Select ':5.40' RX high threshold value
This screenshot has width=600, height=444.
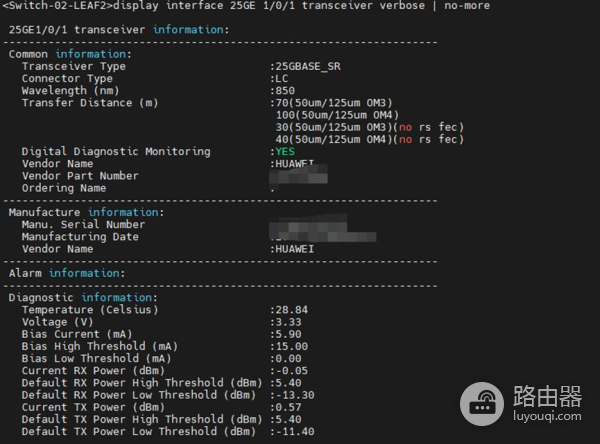click(x=286, y=383)
